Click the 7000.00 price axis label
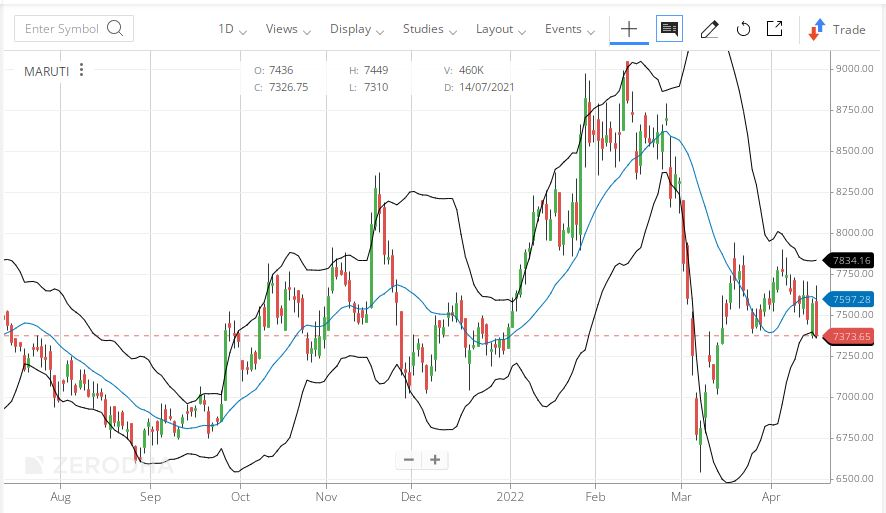This screenshot has width=886, height=513. [855, 396]
